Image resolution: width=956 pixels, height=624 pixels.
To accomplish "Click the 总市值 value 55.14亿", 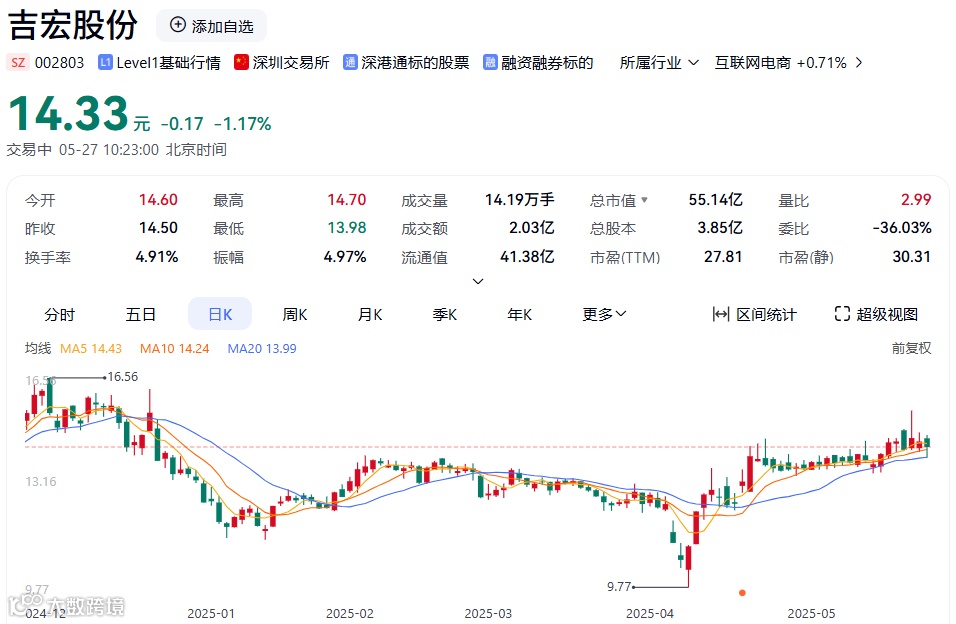I will point(716,199).
